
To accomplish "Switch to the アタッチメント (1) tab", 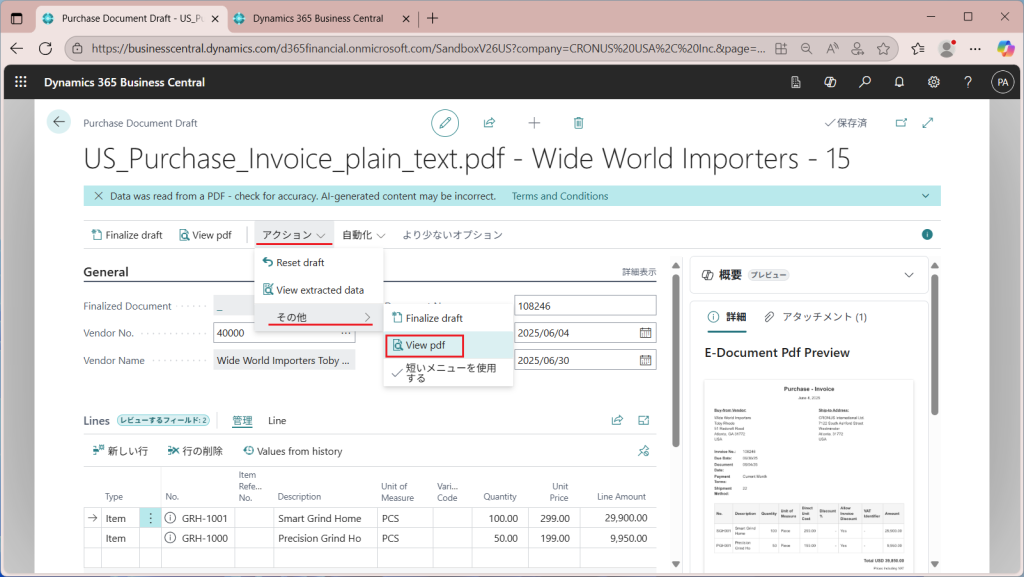I will (816, 317).
